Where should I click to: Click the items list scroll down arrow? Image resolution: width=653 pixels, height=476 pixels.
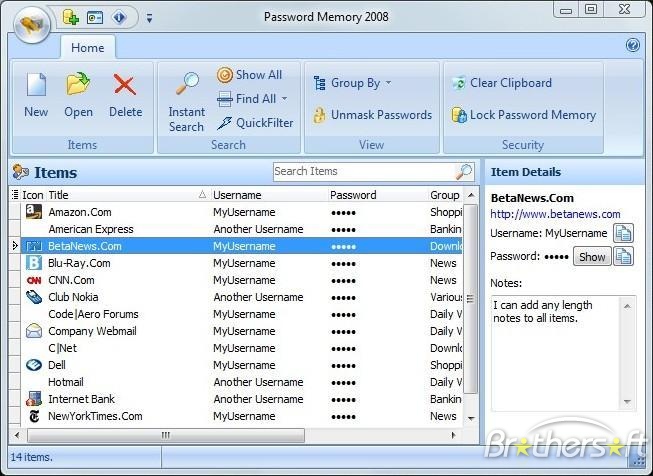tap(471, 419)
